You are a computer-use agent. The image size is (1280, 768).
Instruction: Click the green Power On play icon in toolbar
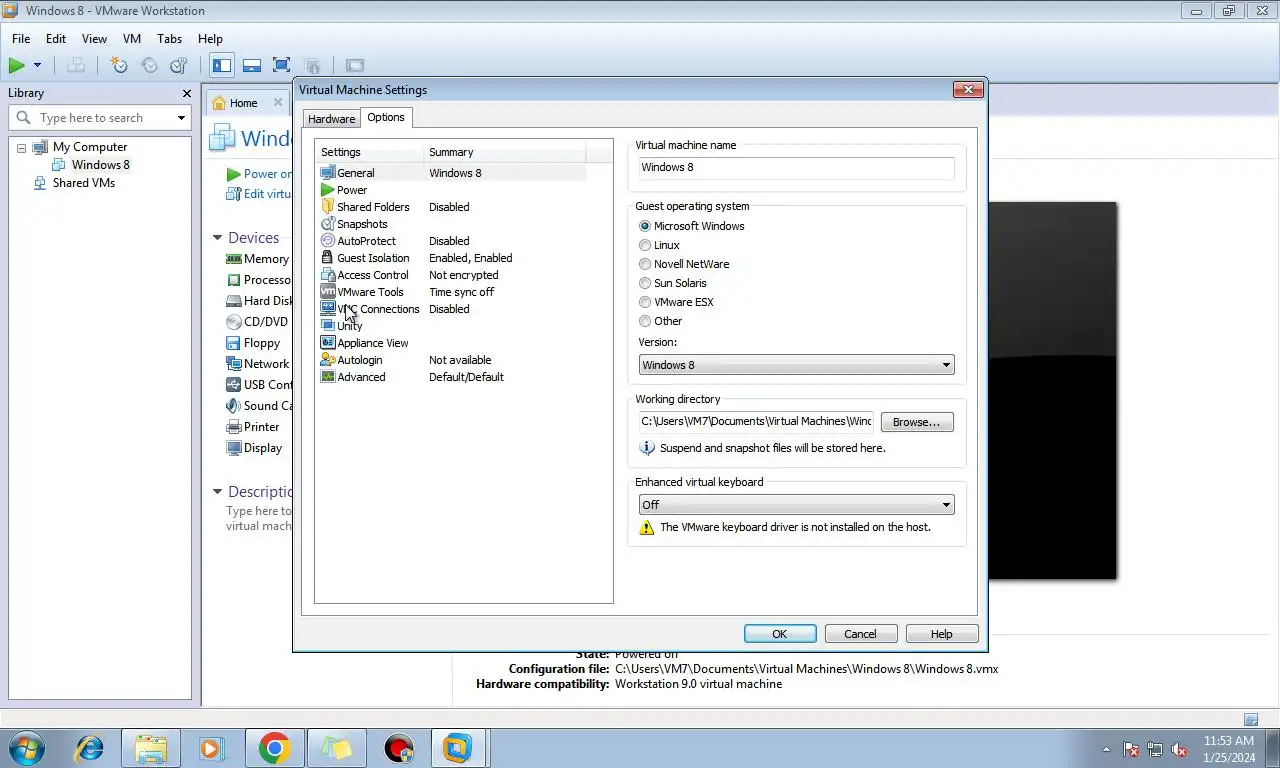point(17,65)
